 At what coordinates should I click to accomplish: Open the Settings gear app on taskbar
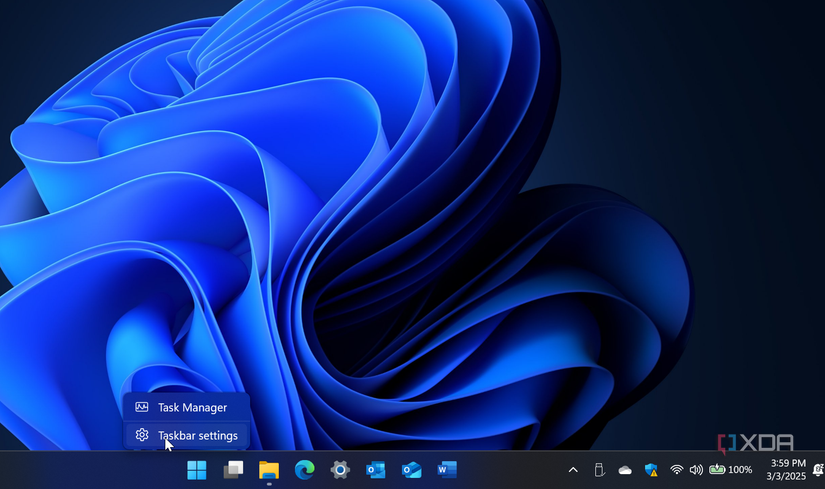[340, 470]
